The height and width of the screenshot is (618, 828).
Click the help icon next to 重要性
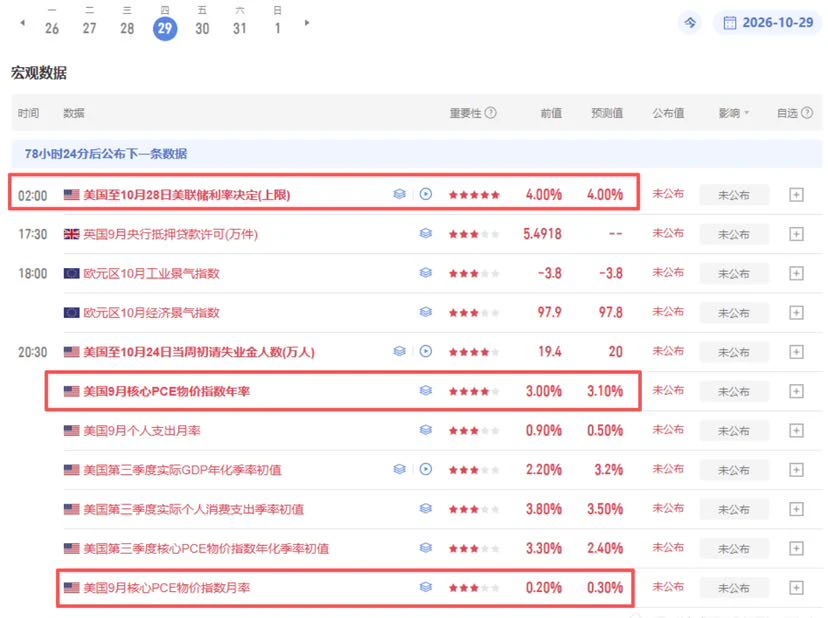(x=491, y=113)
